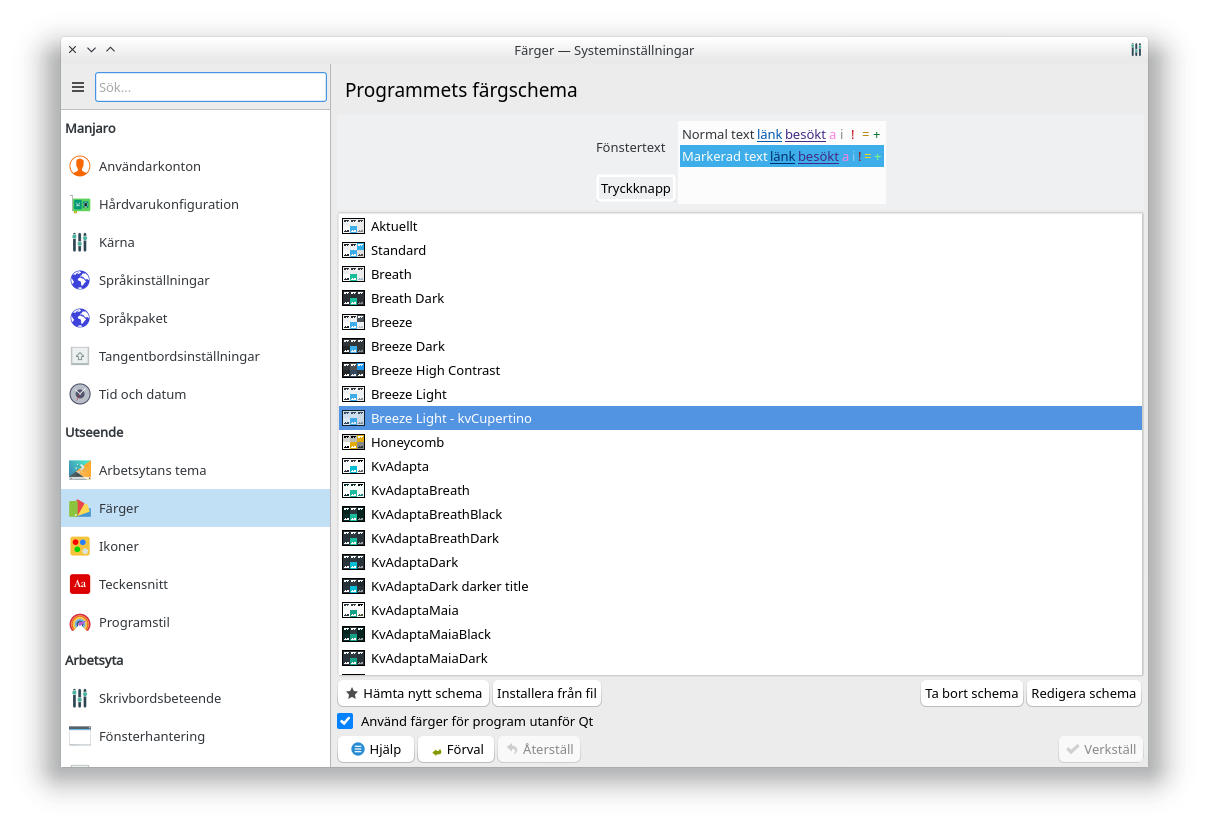
Task: Click 'besökt' link in Markerad text row
Action: [x=818, y=156]
